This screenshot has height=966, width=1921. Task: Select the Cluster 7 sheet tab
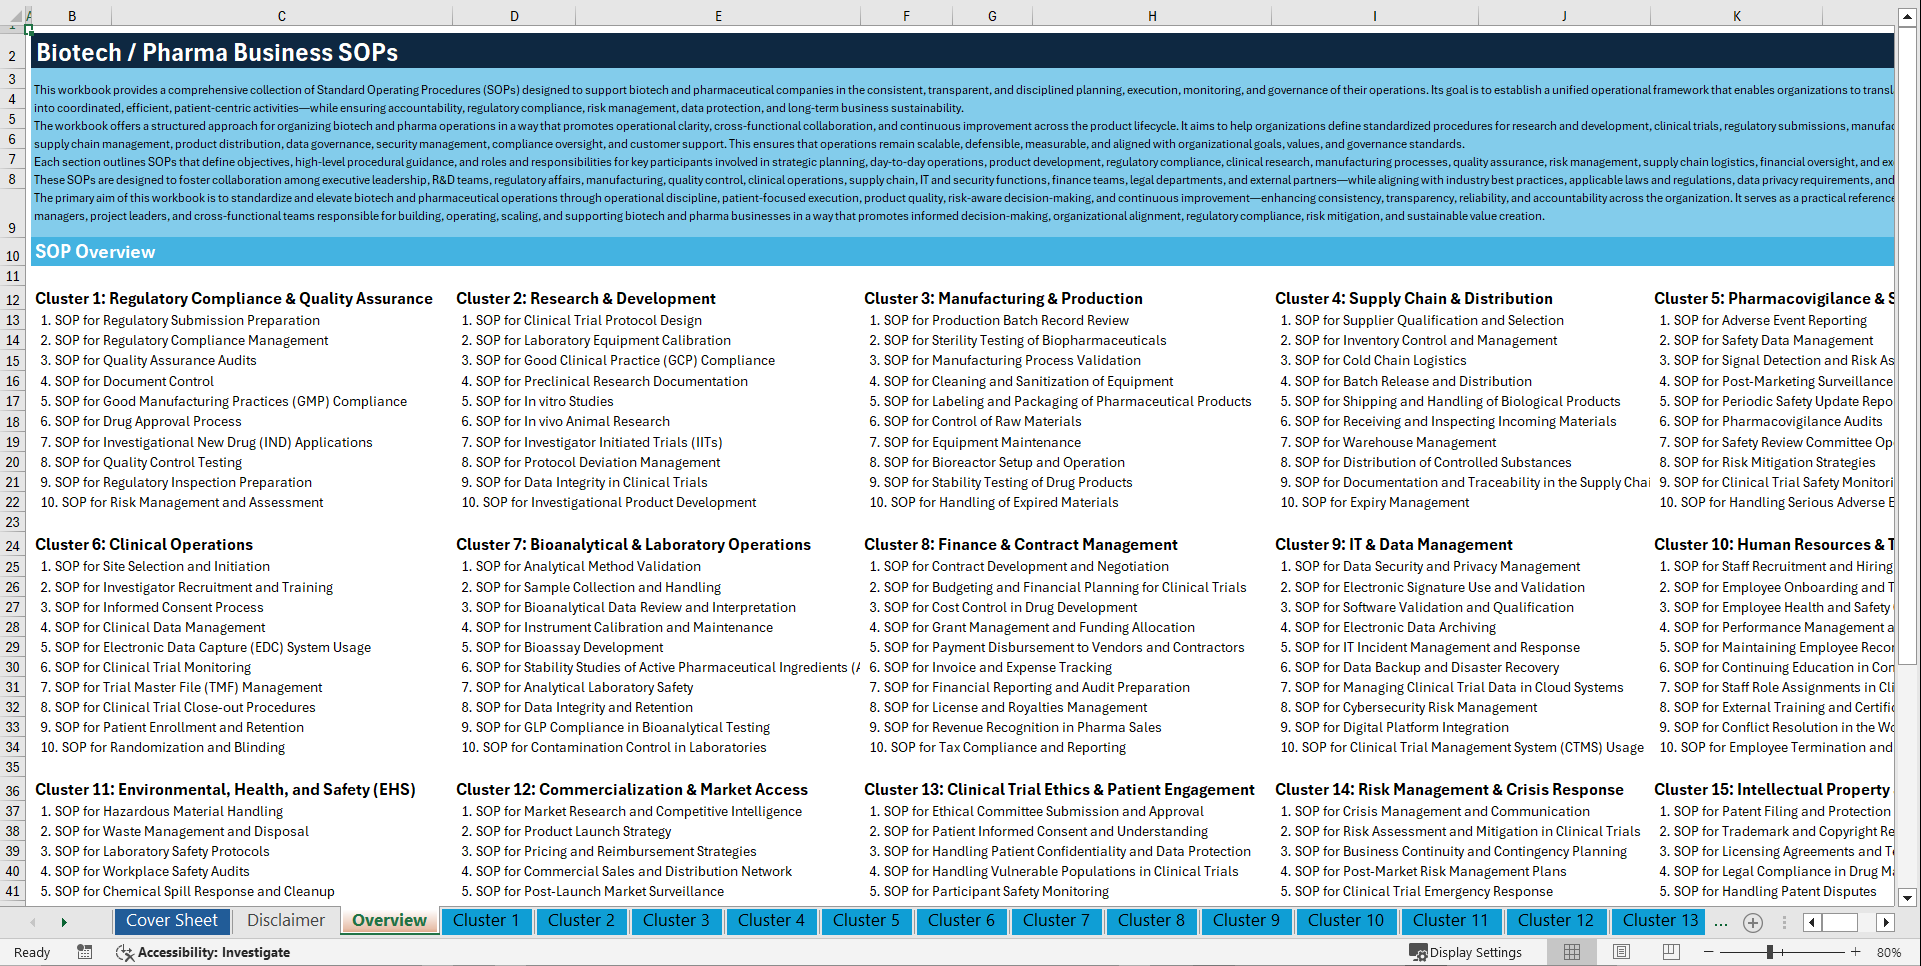coord(1056,921)
